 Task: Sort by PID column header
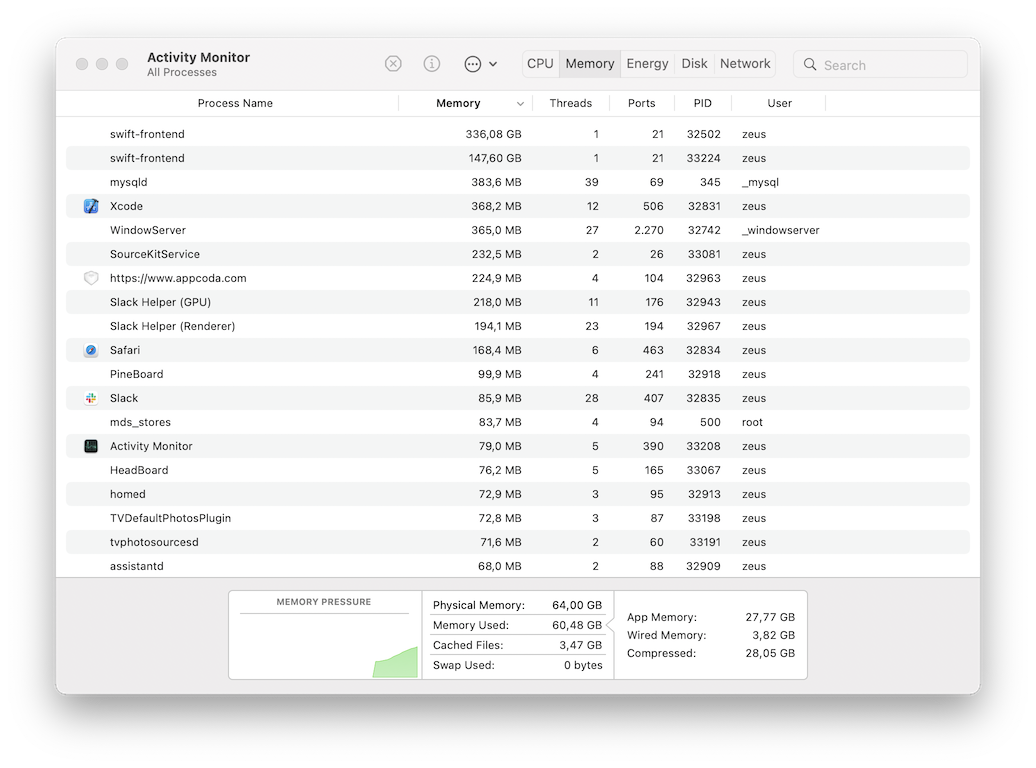pyautogui.click(x=702, y=103)
